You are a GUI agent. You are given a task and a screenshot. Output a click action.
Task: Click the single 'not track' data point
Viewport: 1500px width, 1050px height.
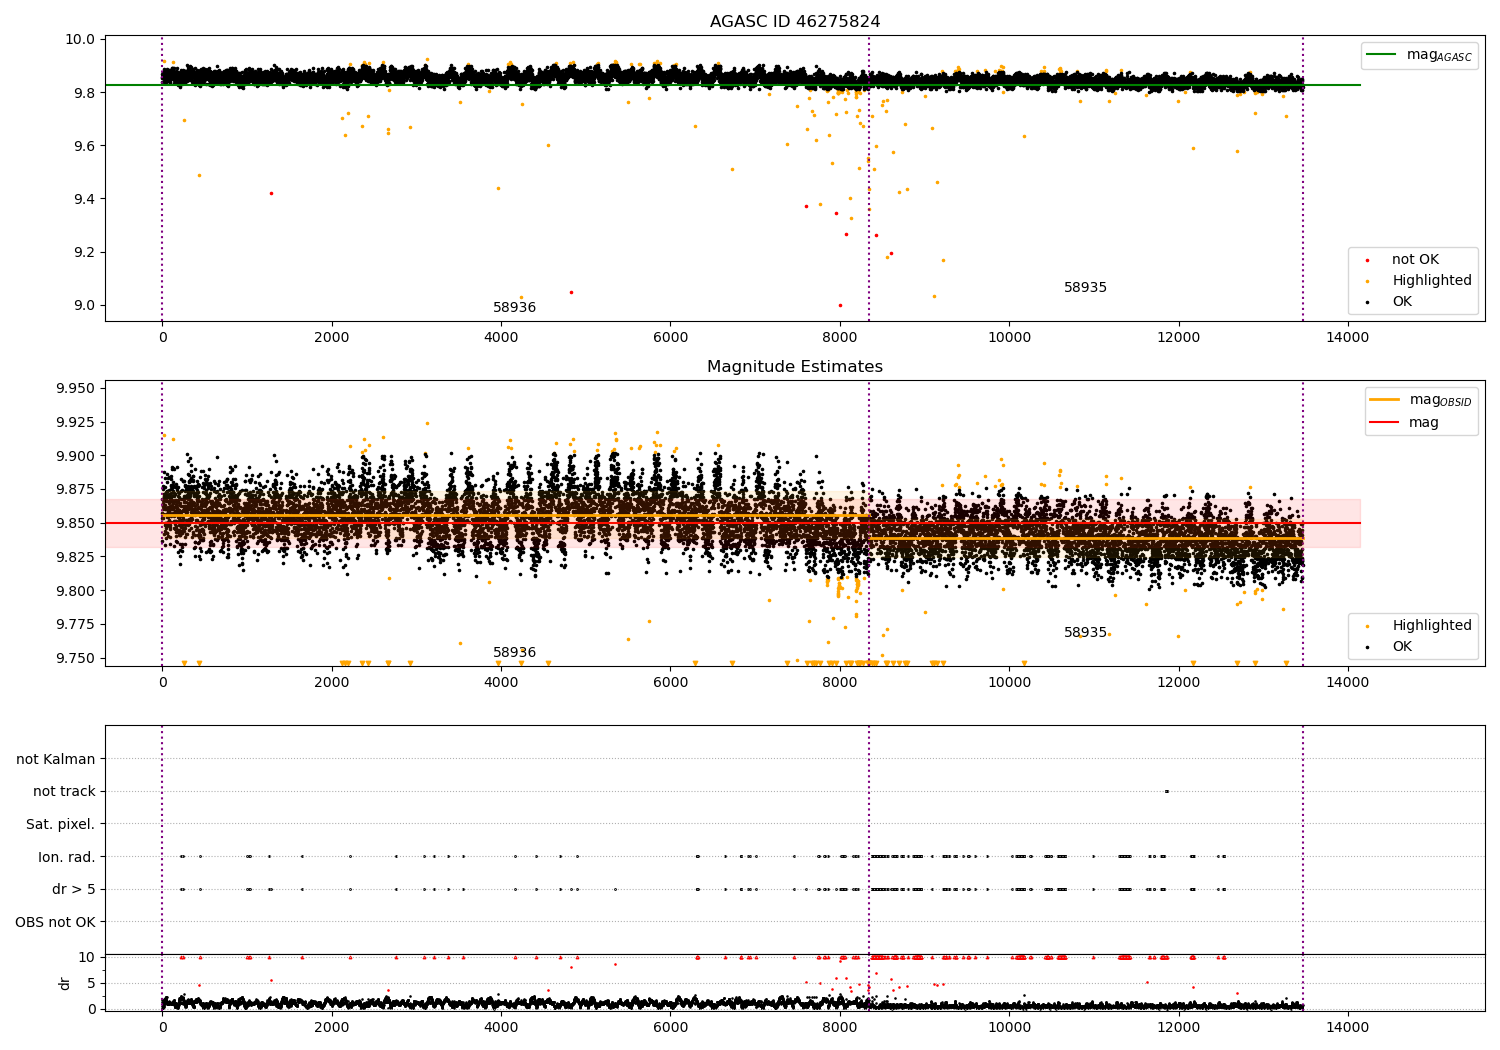(1166, 791)
